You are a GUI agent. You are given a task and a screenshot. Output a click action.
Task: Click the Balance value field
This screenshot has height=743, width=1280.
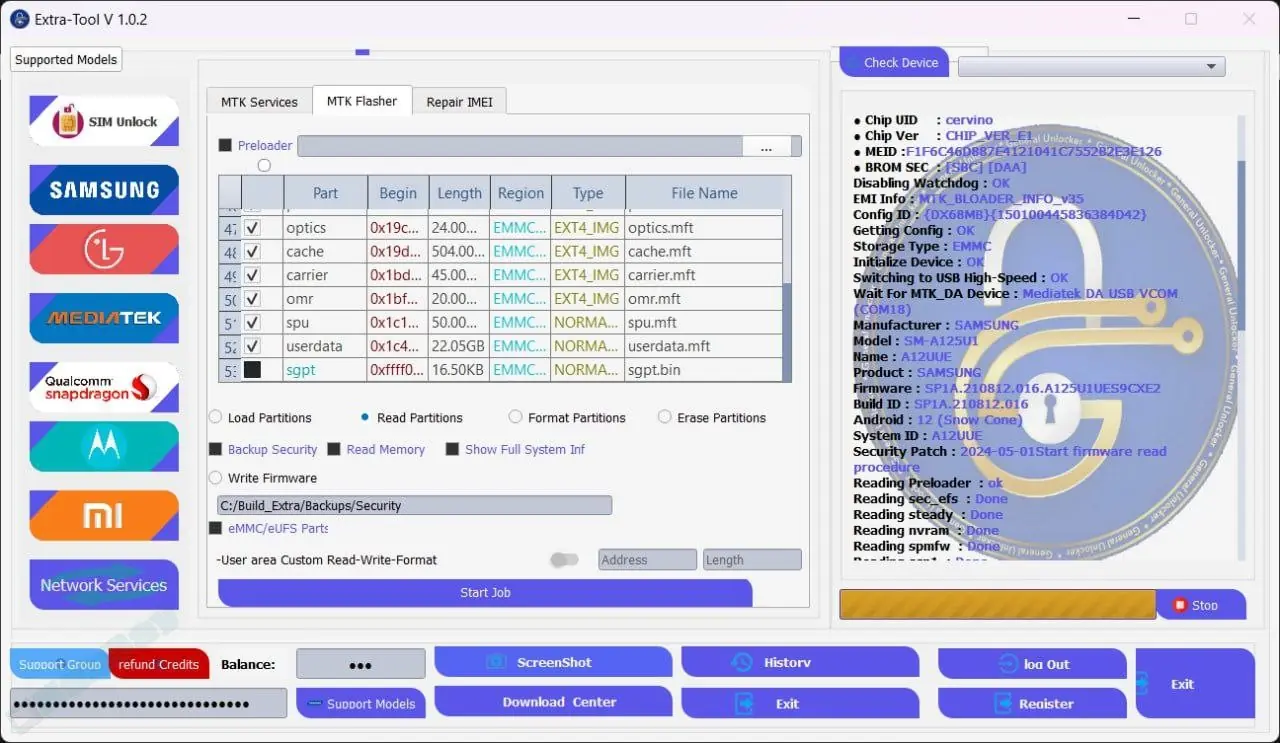(x=361, y=664)
